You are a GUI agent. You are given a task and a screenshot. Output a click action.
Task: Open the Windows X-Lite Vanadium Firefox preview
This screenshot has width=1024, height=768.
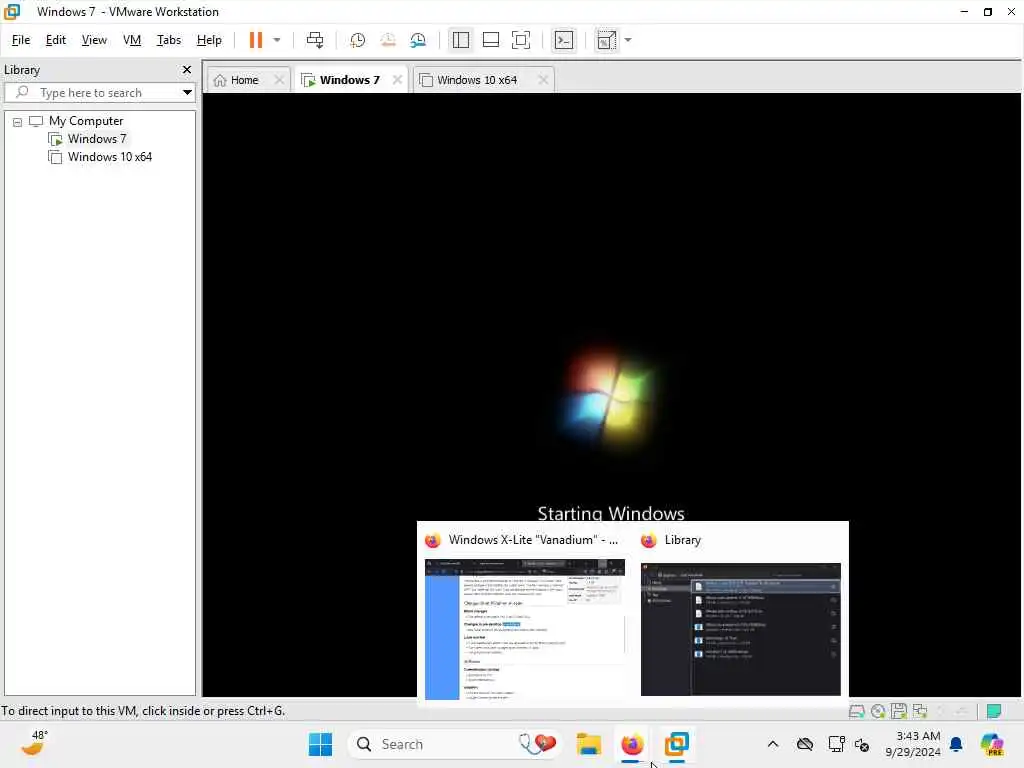[524, 617]
